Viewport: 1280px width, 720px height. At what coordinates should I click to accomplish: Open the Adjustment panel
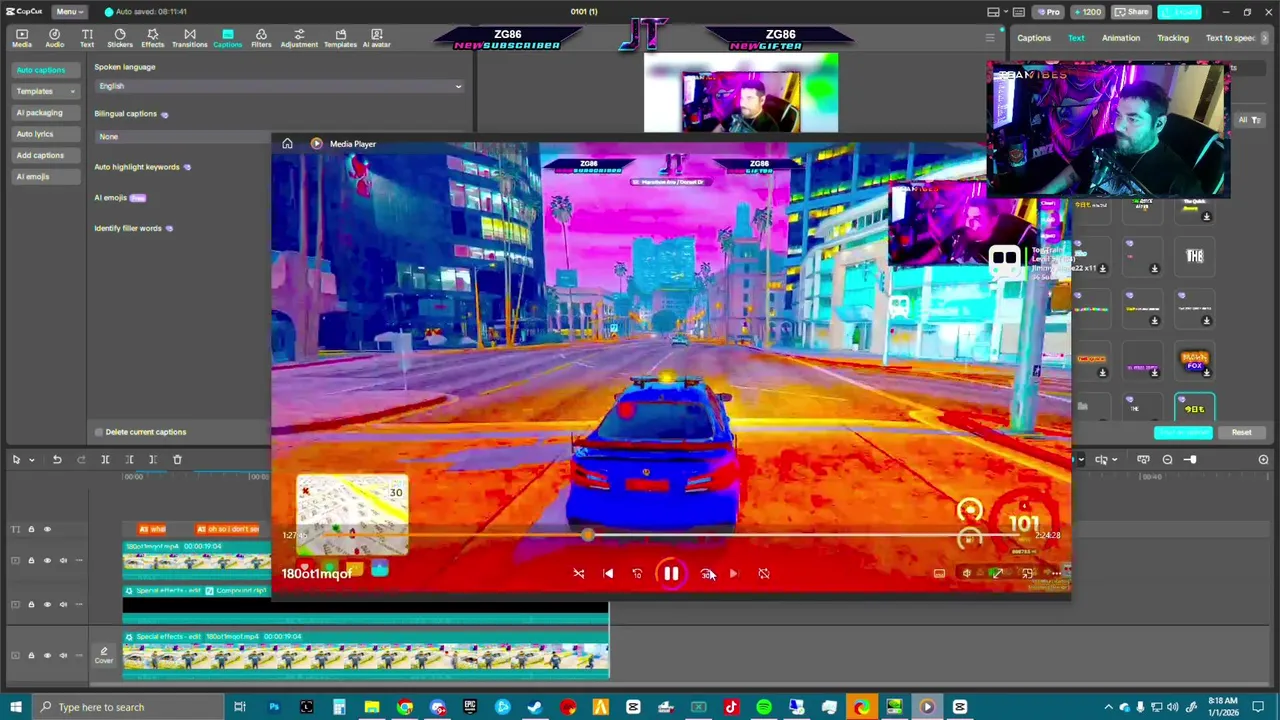click(299, 38)
